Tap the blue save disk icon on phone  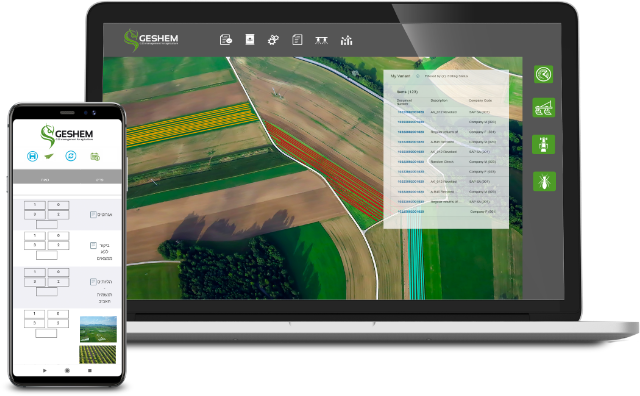(x=32, y=156)
